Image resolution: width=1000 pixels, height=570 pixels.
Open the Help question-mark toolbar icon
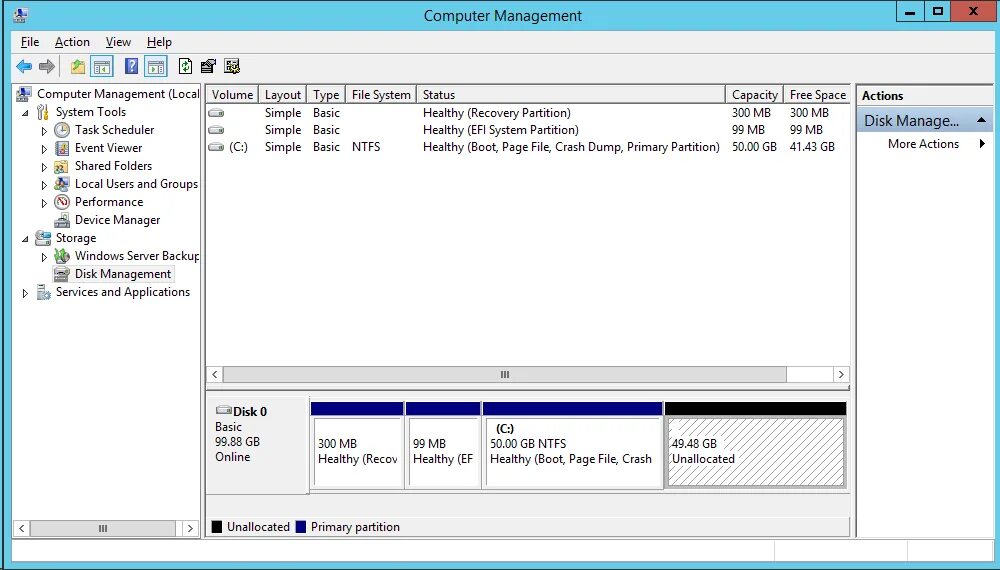131,66
